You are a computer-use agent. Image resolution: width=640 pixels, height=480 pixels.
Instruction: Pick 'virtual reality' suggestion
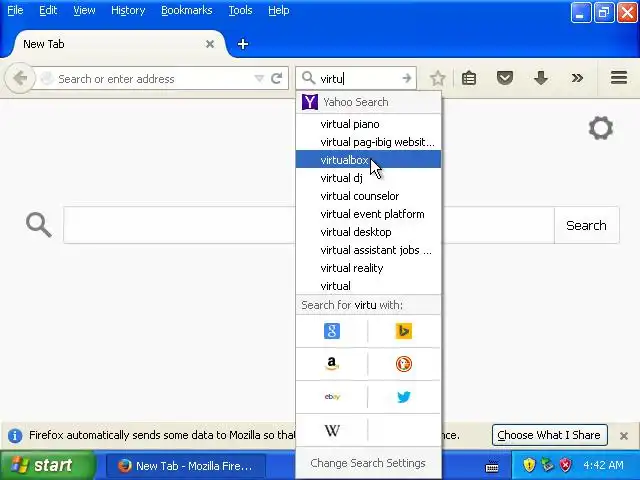coord(368,268)
